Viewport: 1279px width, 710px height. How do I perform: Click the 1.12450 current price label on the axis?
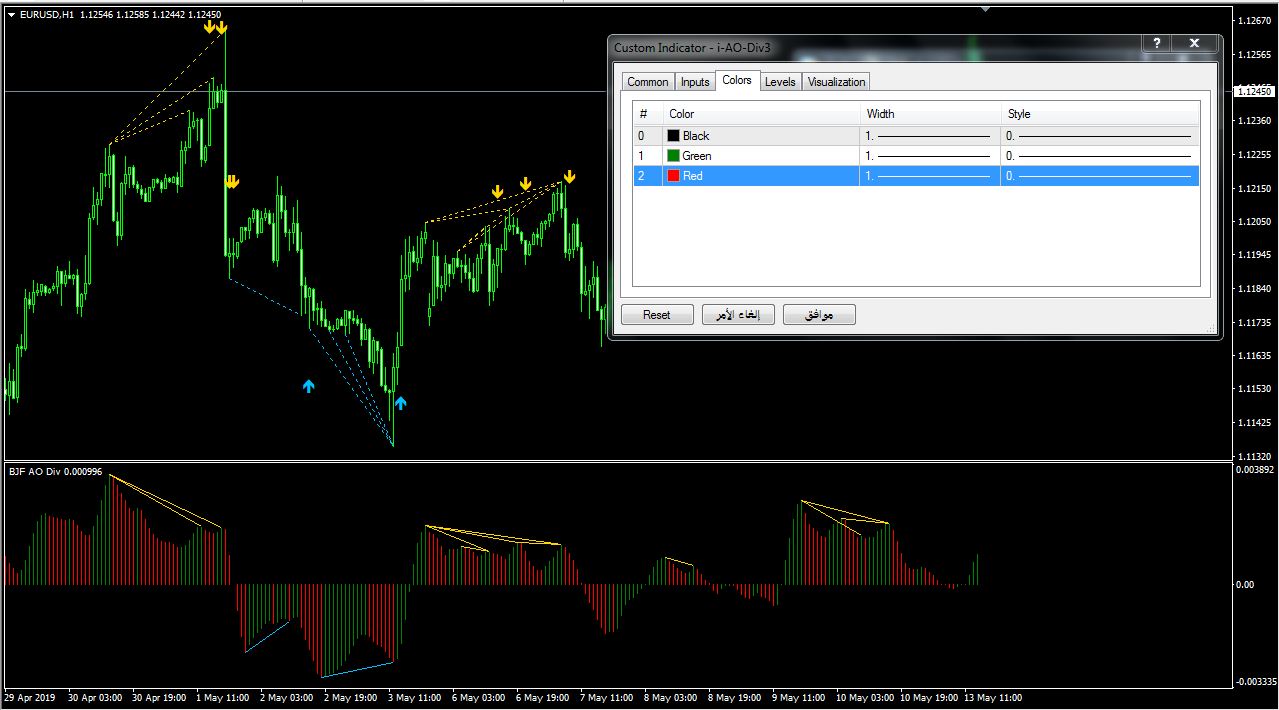click(x=1254, y=92)
